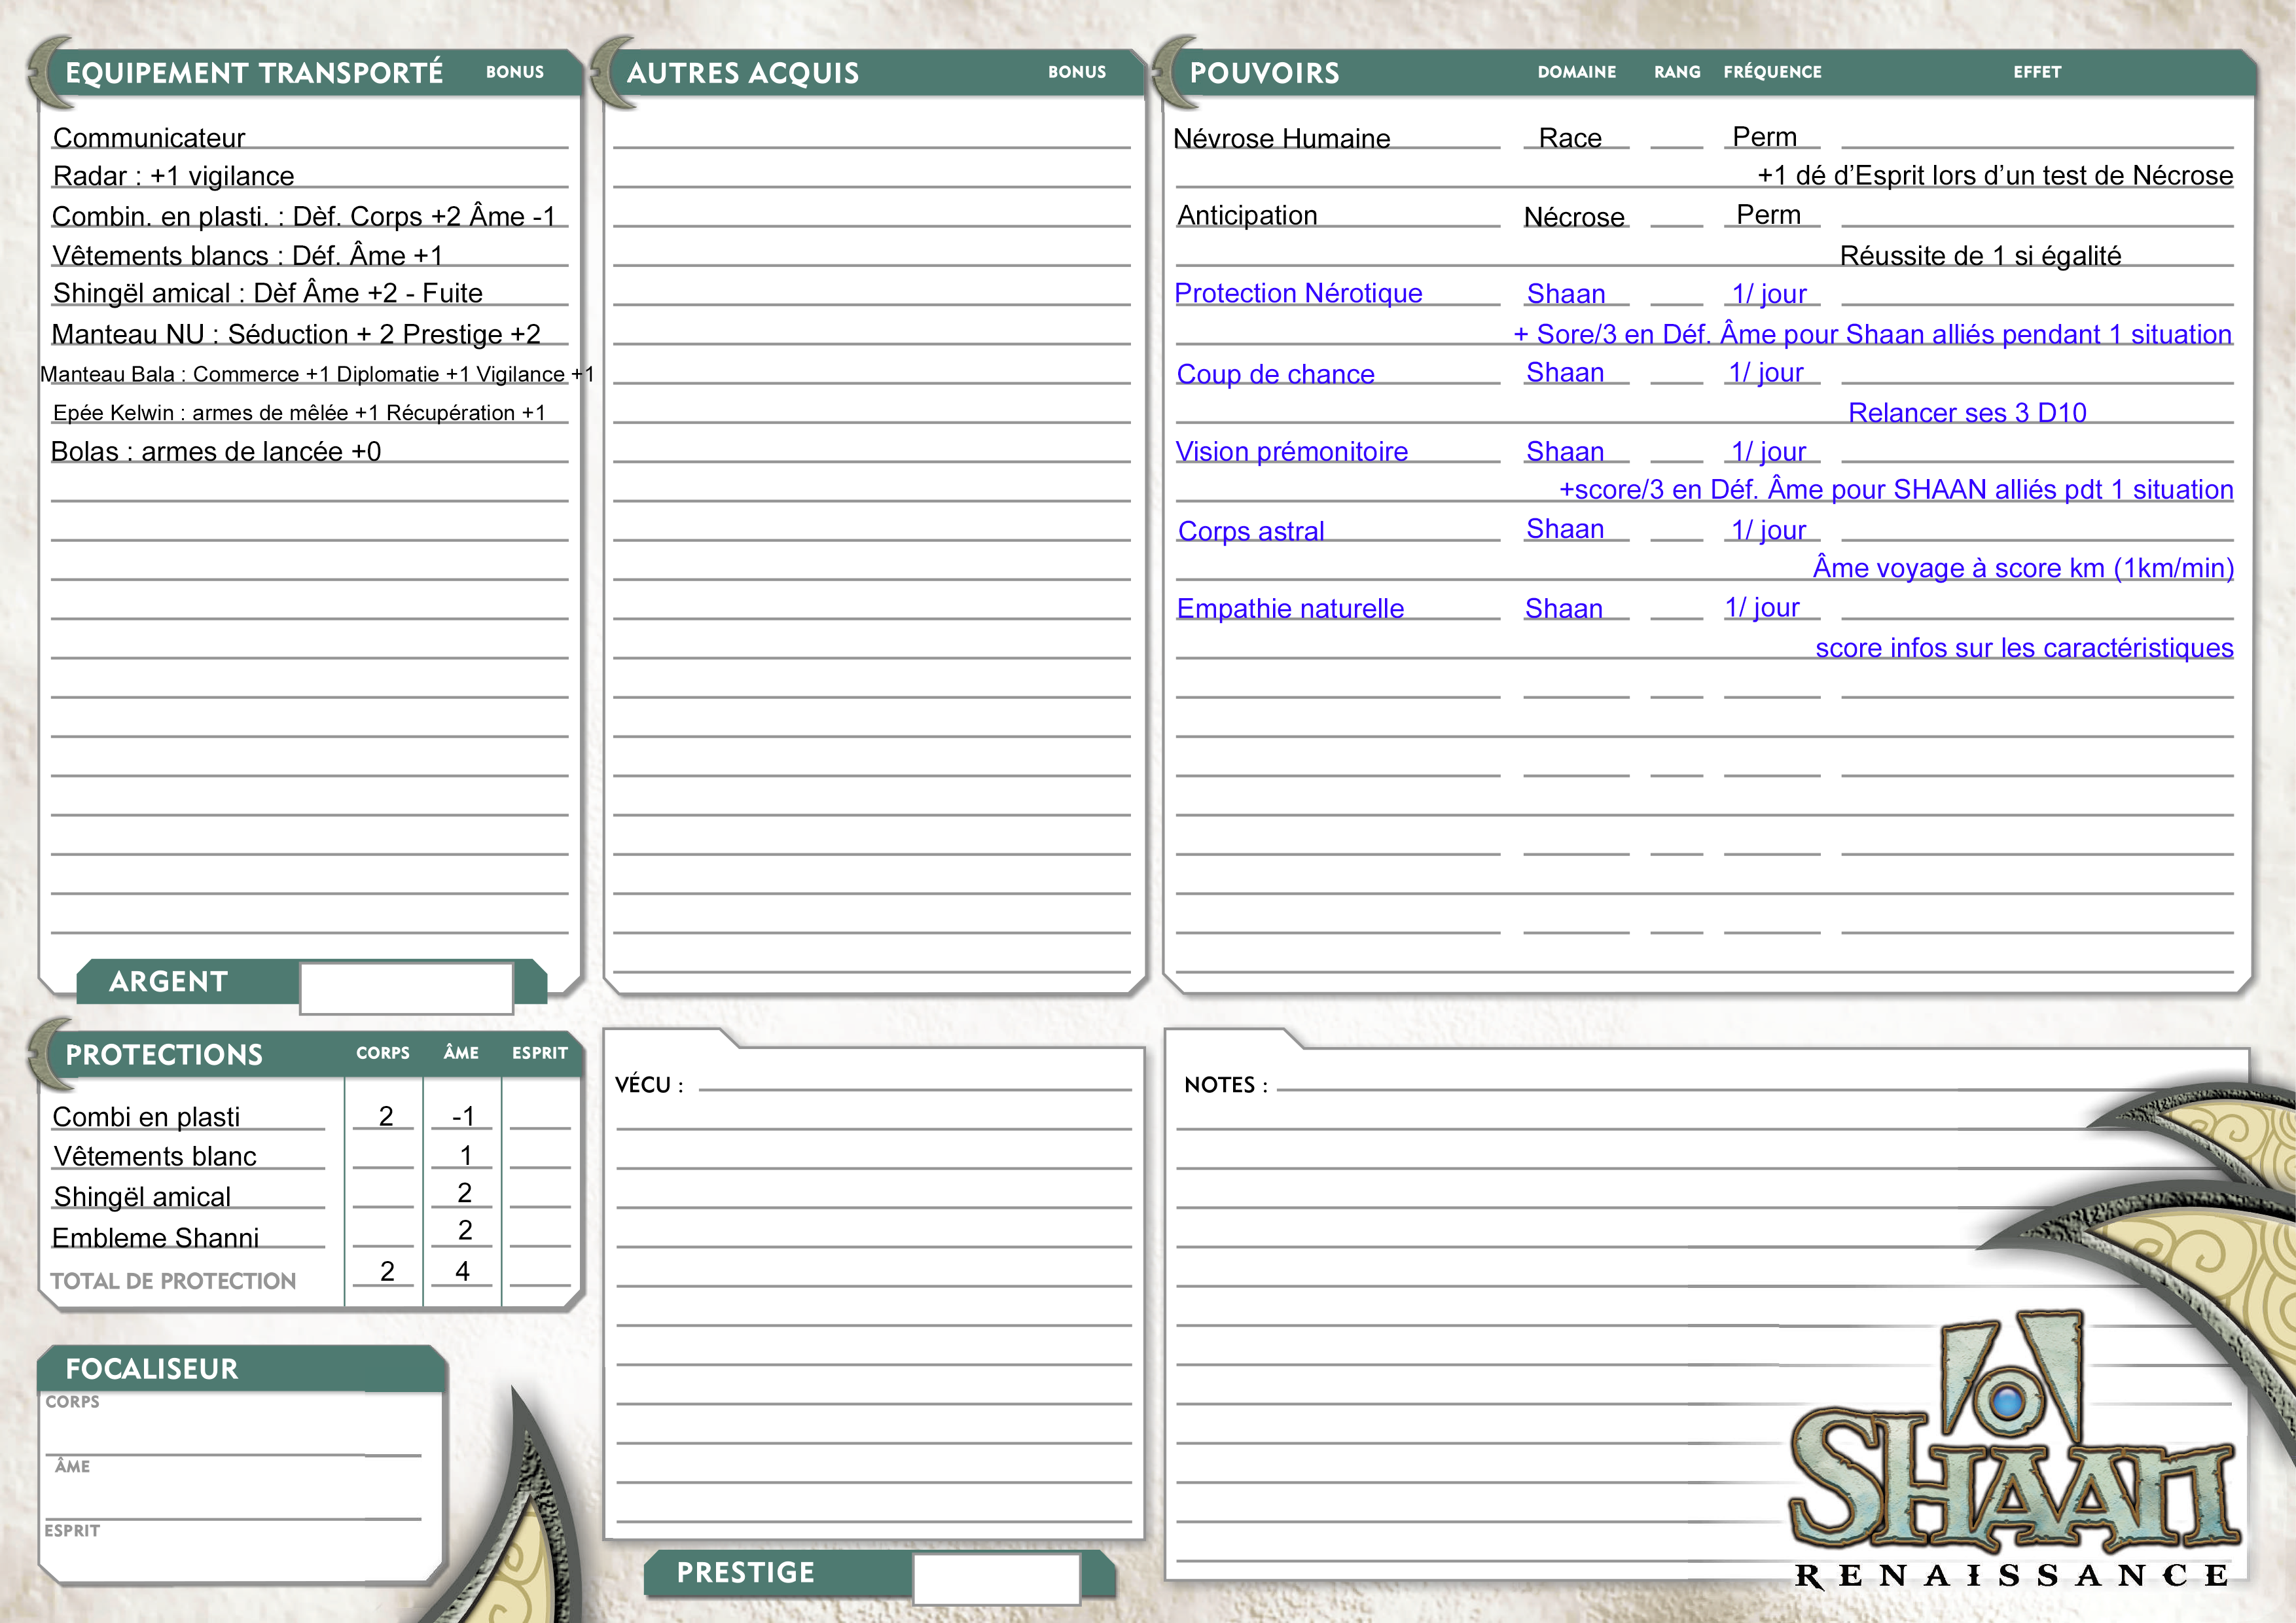The width and height of the screenshot is (2296, 1623).
Task: Open the Empathie naturelle link
Action: tap(1290, 609)
